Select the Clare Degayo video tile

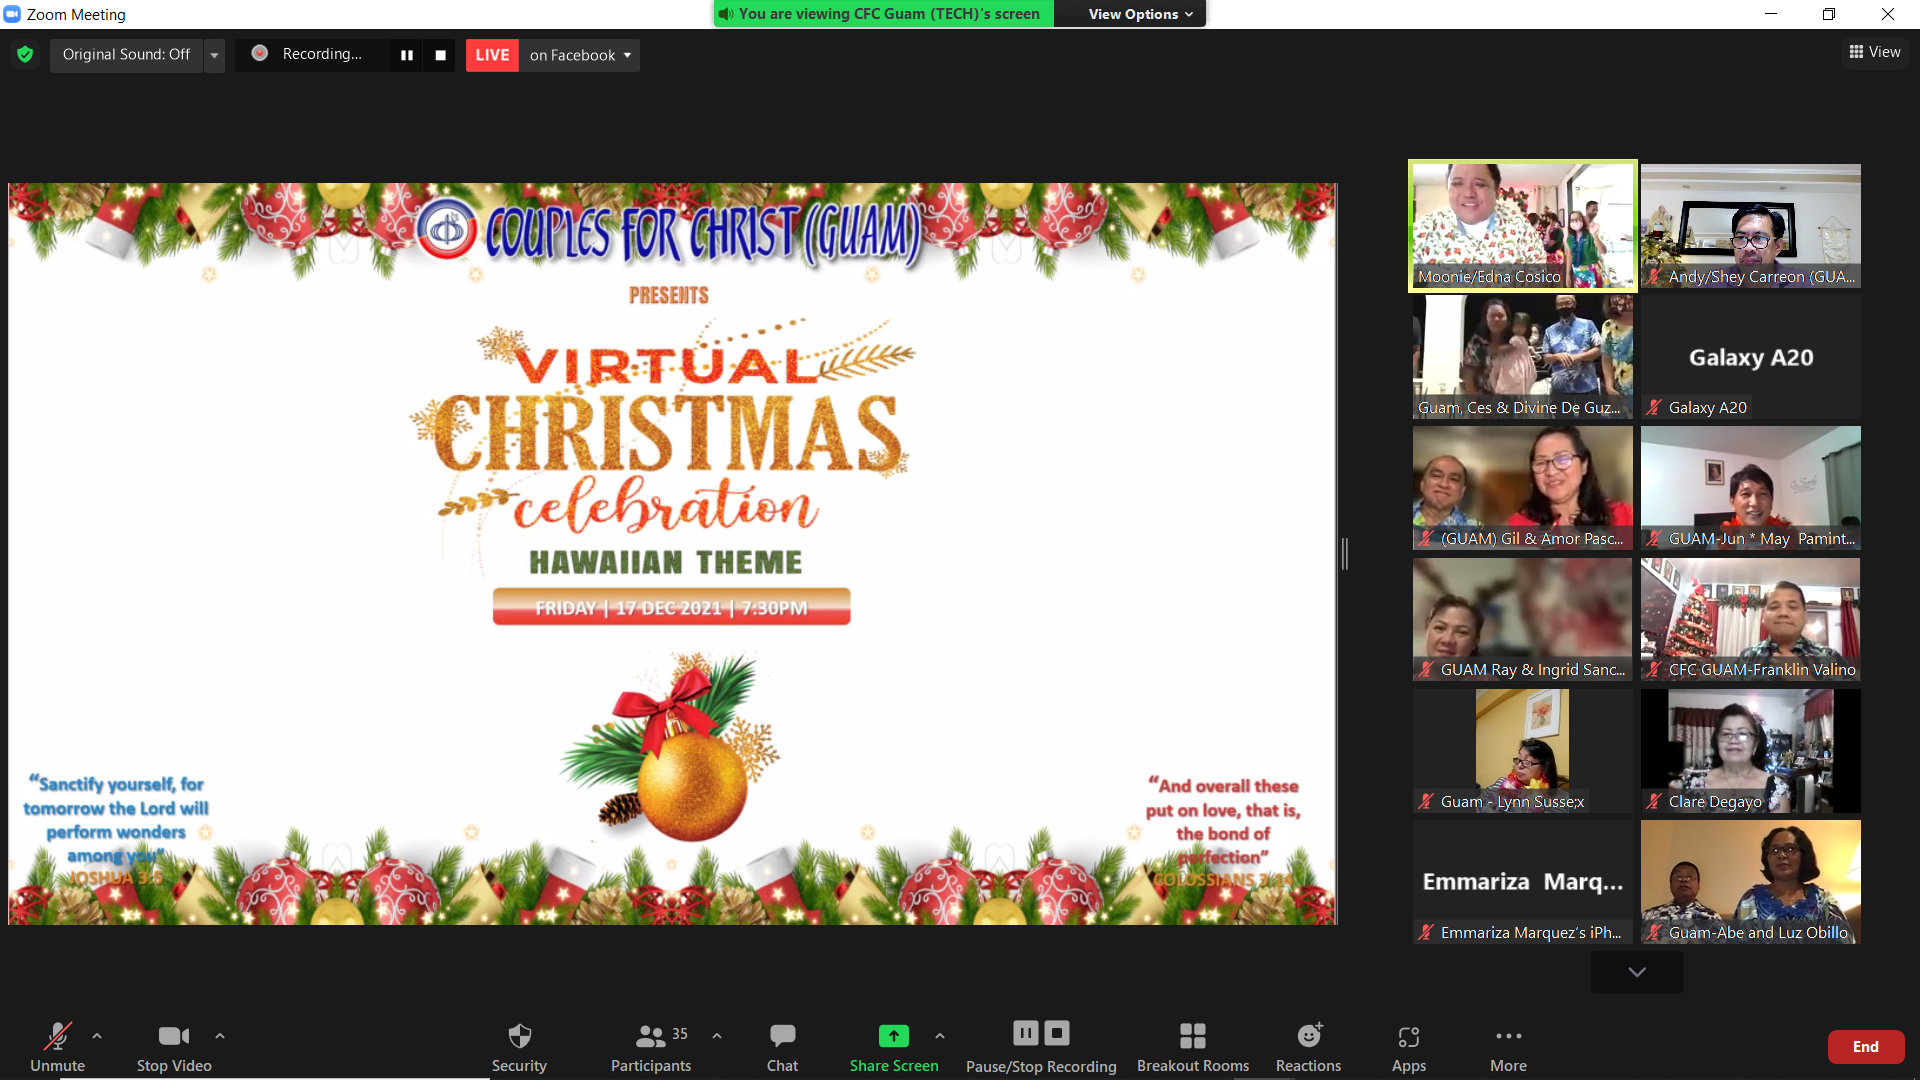click(x=1750, y=751)
